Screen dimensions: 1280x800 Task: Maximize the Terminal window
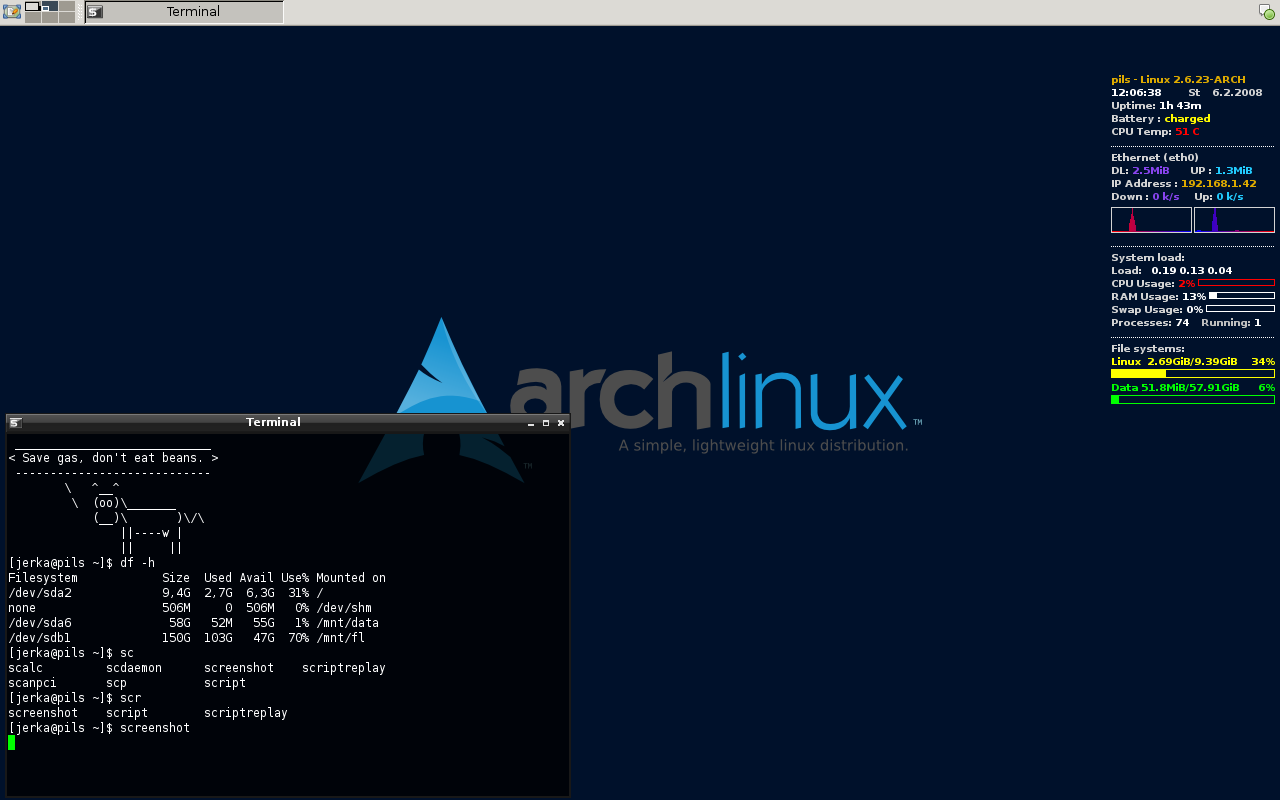(546, 422)
